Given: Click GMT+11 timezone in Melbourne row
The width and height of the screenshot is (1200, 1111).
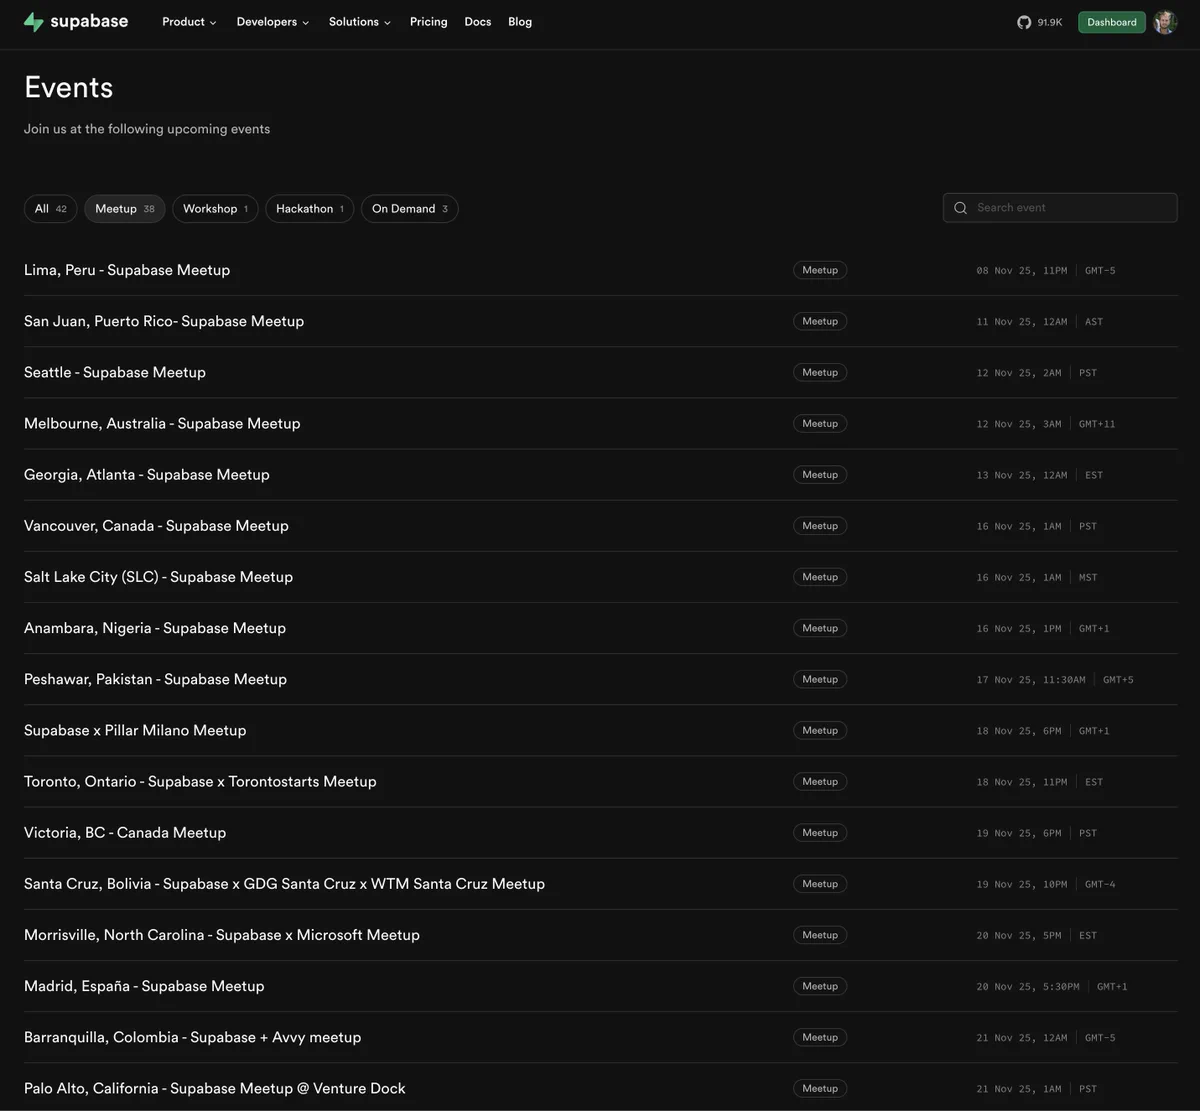Looking at the screenshot, I should click(1097, 424).
